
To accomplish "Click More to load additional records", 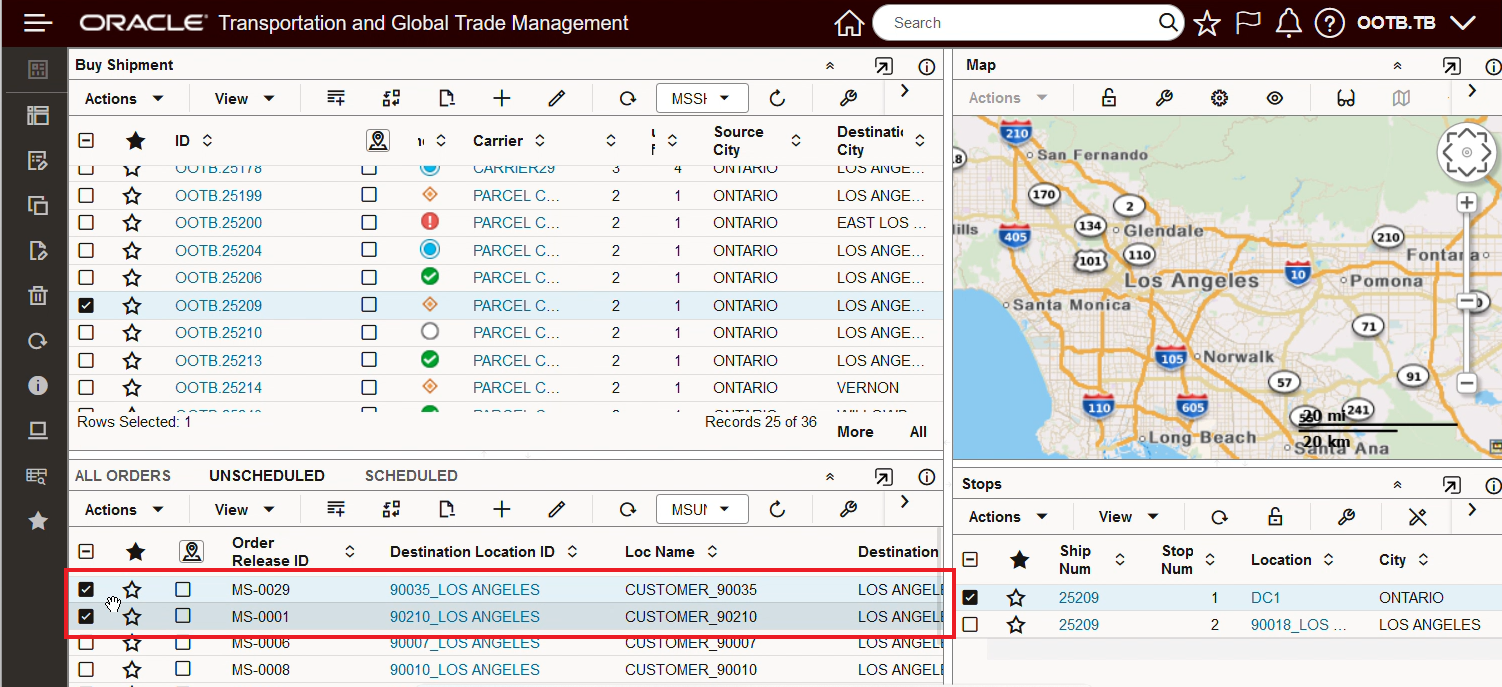I will coord(855,431).
